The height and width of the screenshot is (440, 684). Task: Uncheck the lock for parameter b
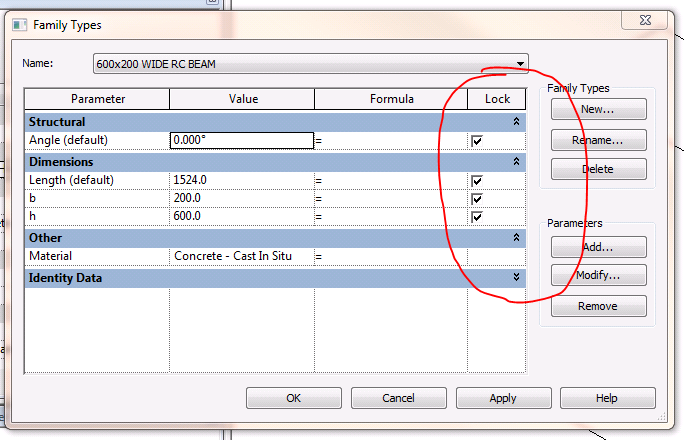pos(477,199)
